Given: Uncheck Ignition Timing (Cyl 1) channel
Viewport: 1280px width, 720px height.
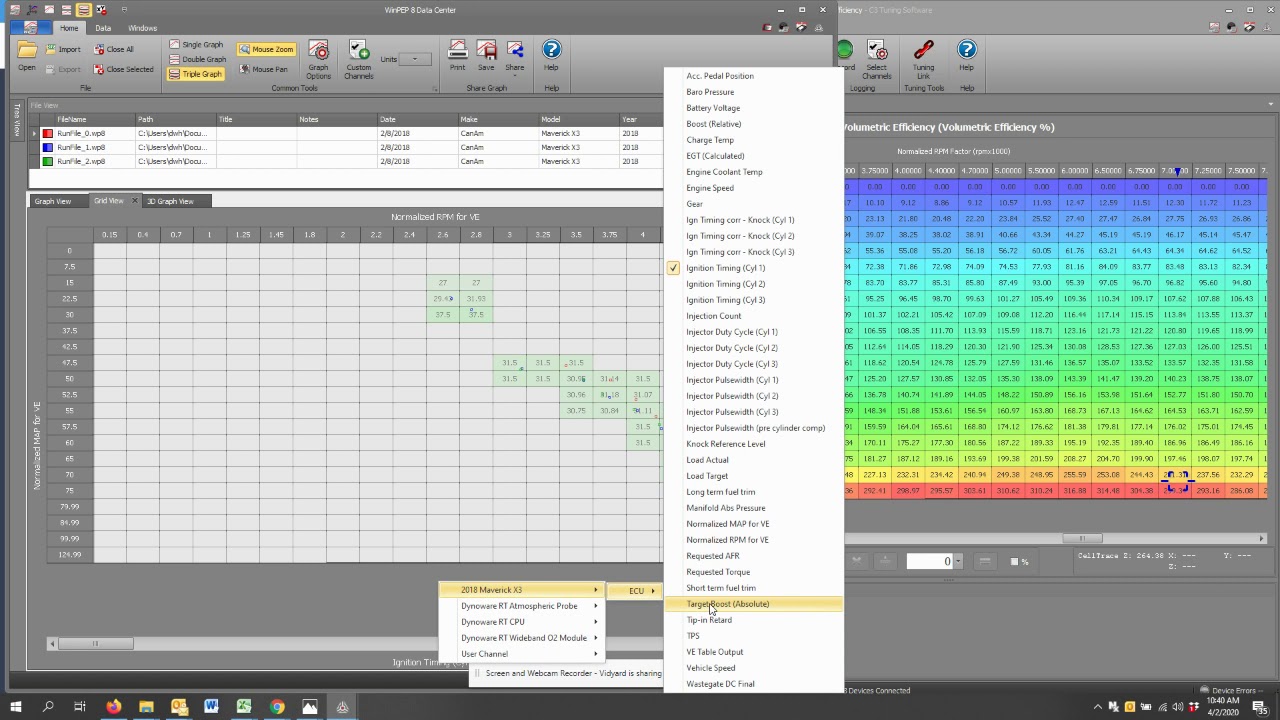Looking at the screenshot, I should tap(754, 268).
